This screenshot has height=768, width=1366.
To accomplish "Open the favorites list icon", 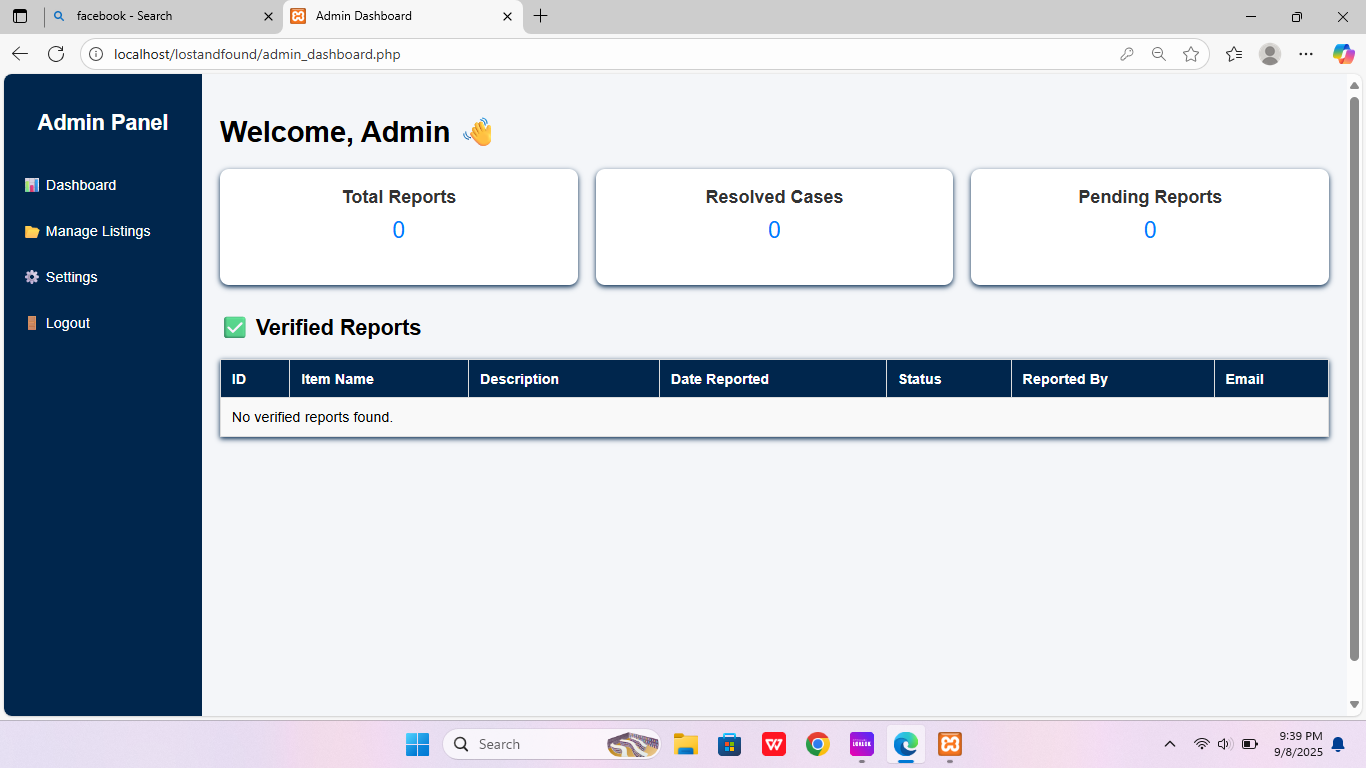I will tap(1234, 54).
